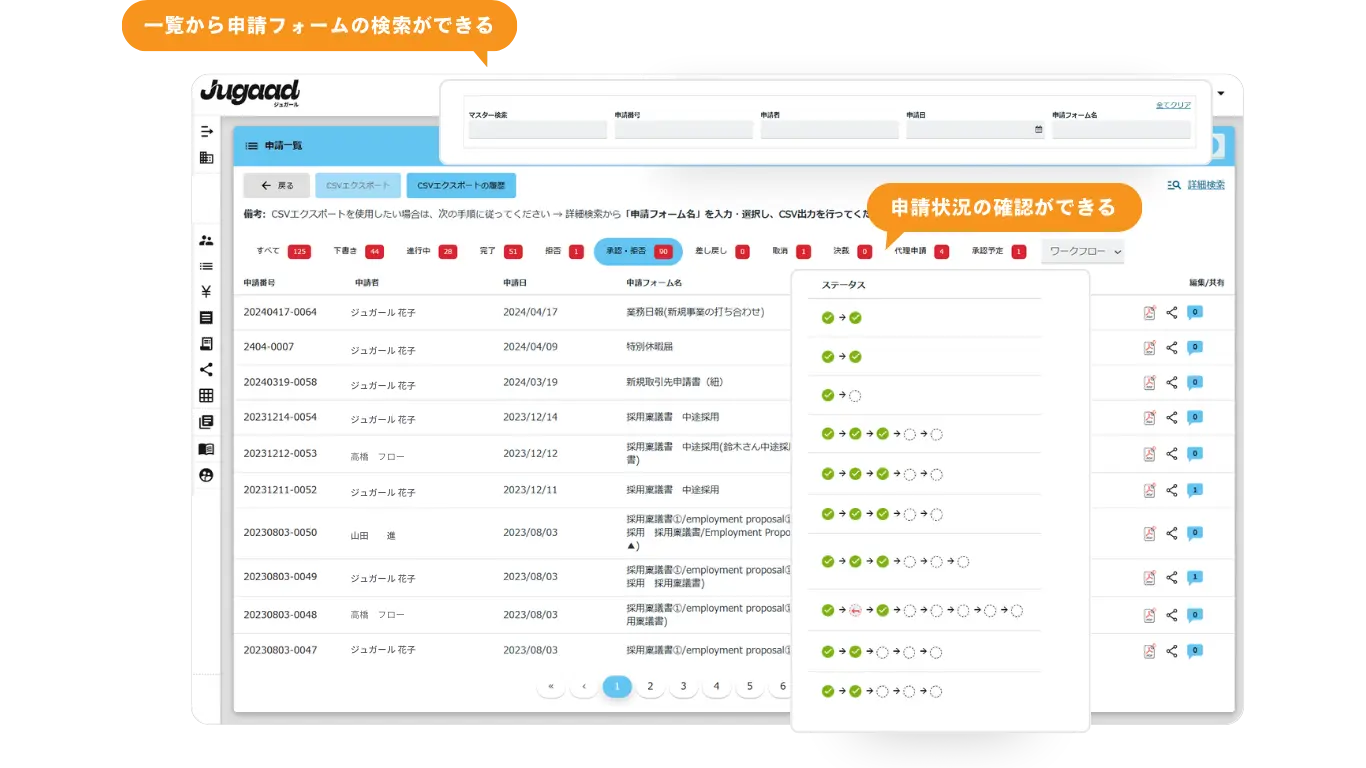
Task: Open PDF icon for row 20240319-0058
Action: (1149, 382)
